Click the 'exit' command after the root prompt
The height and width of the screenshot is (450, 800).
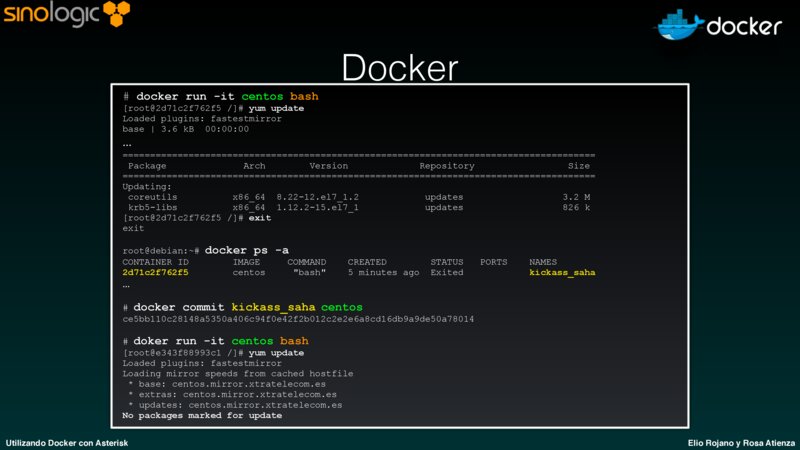point(260,217)
